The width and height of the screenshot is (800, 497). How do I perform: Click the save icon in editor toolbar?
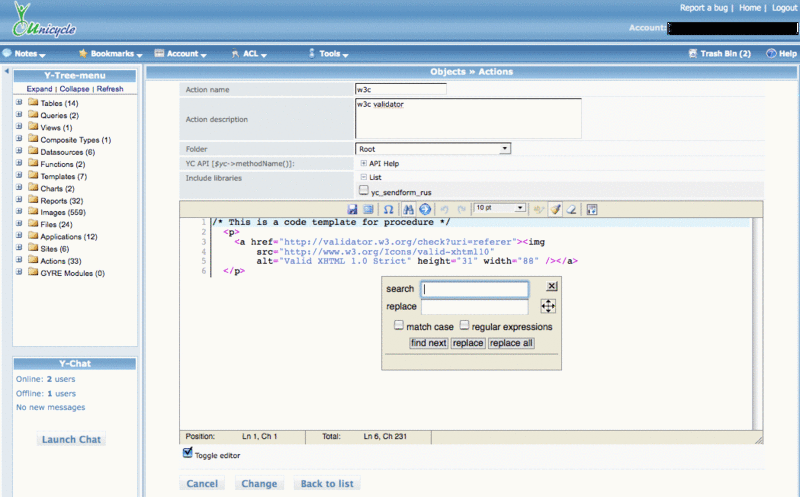pos(353,208)
